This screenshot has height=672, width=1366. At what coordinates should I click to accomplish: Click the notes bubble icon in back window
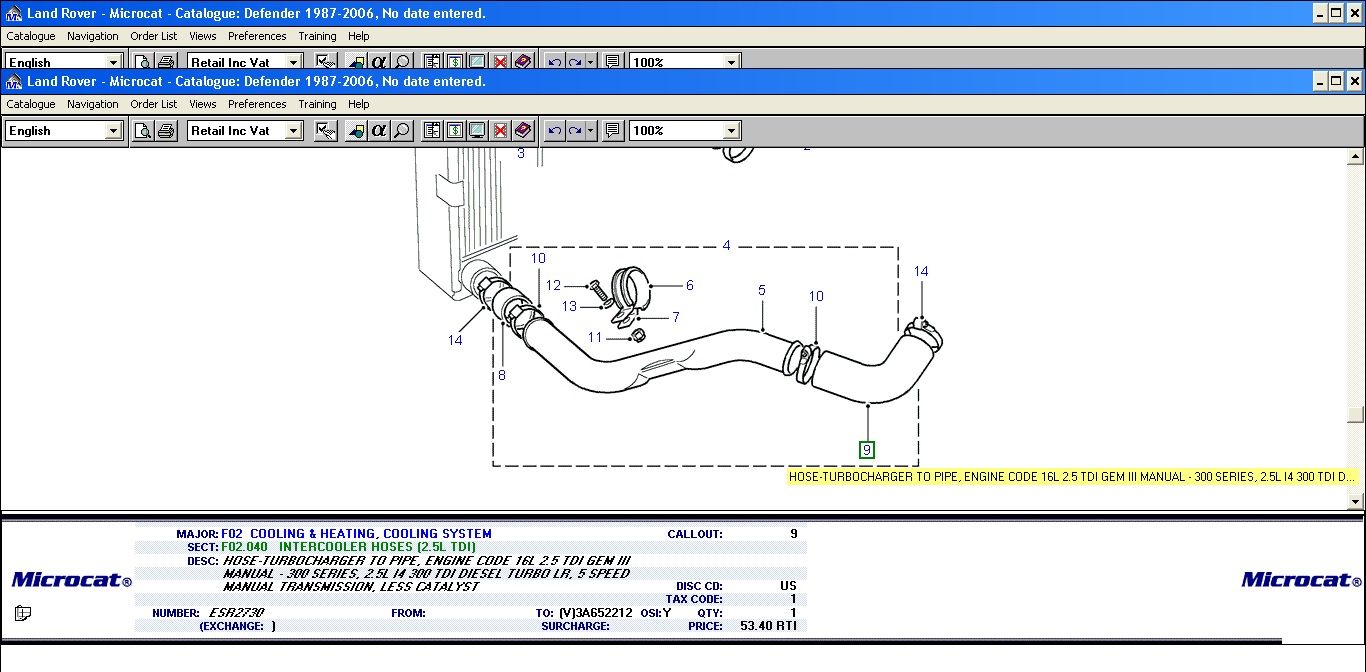614,62
